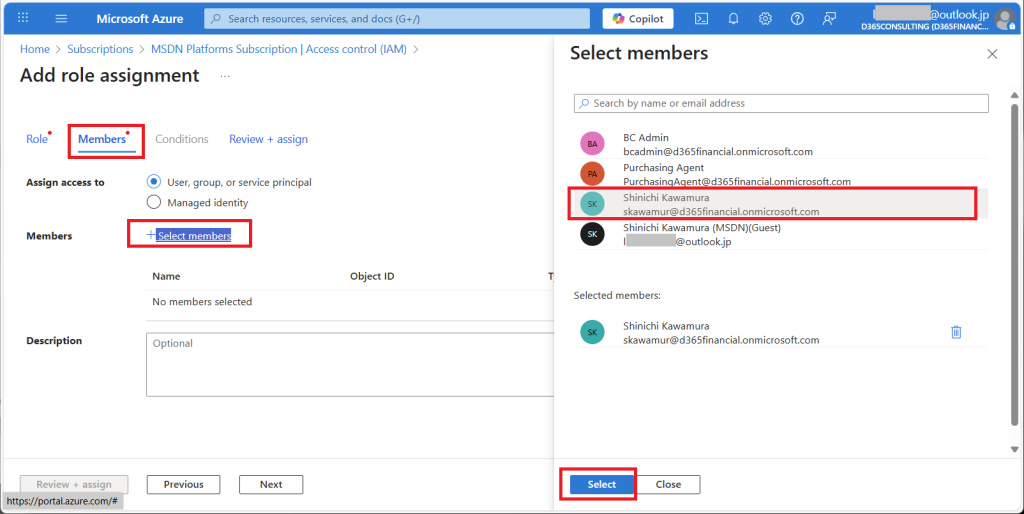Click the Copilot button
The height and width of the screenshot is (514, 1024).
pyautogui.click(x=638, y=19)
